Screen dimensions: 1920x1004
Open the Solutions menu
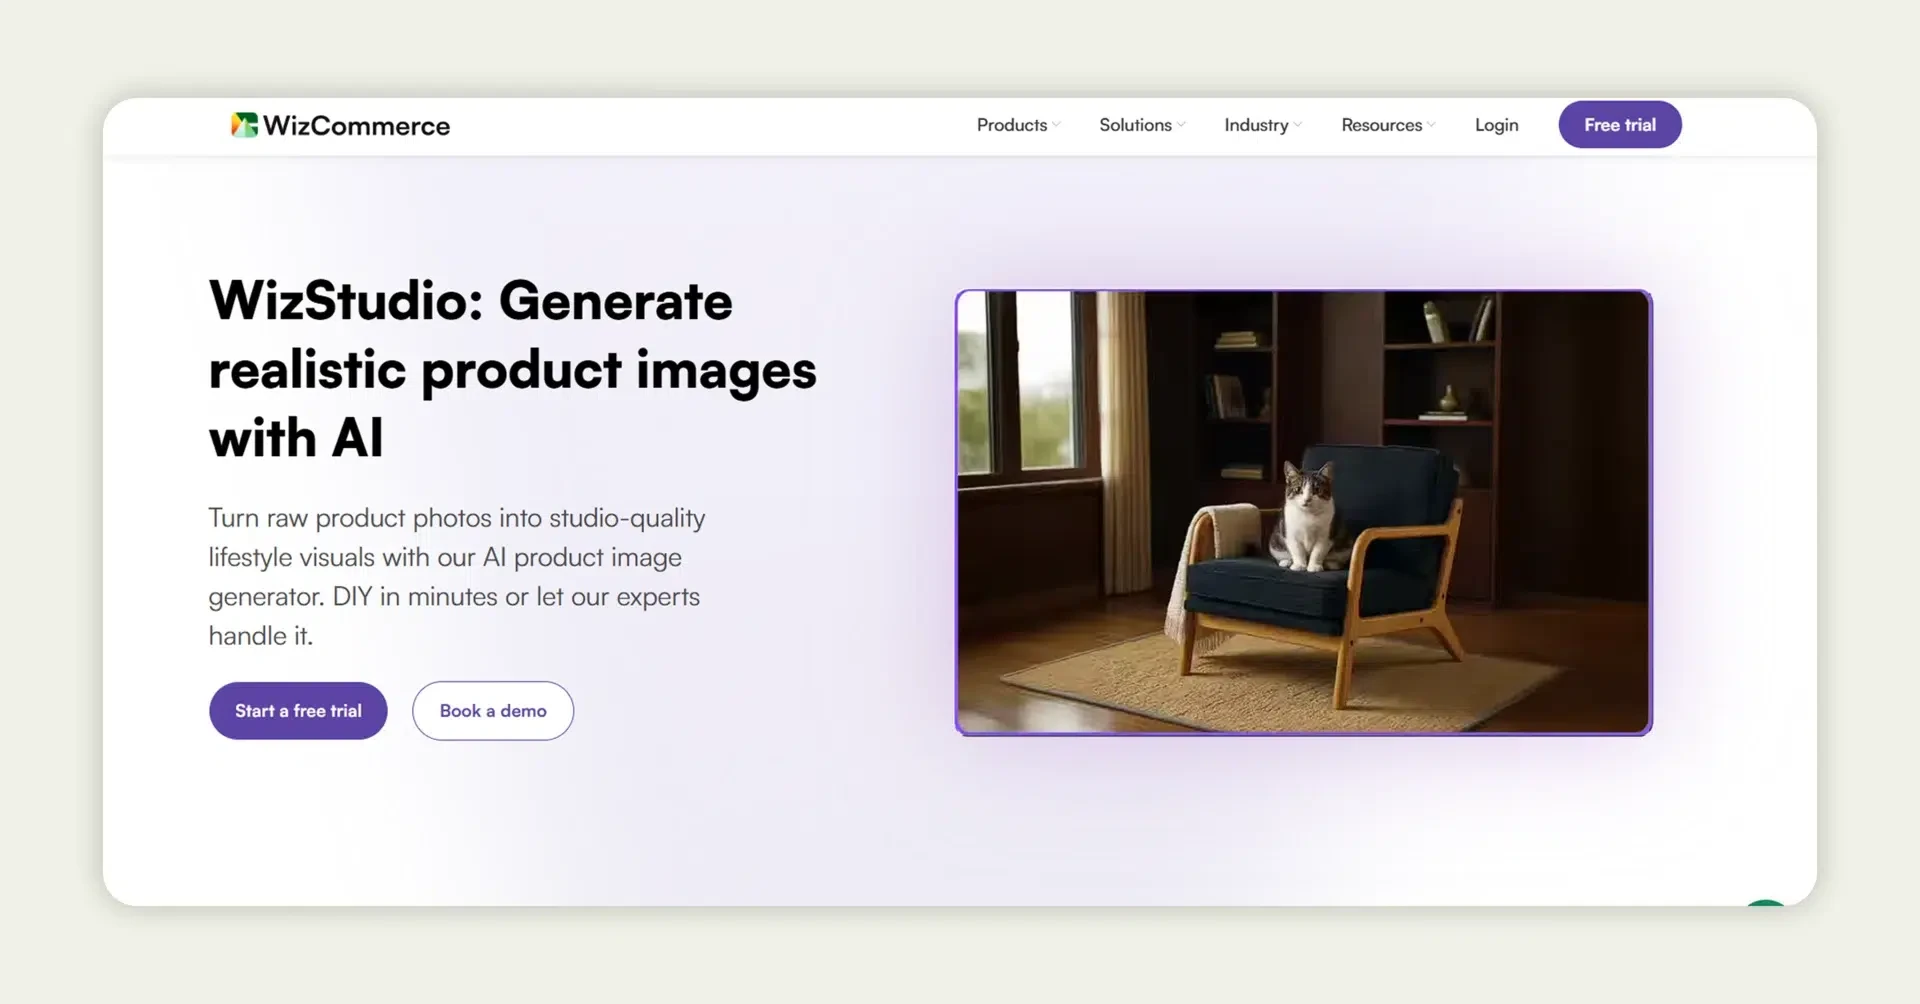pyautogui.click(x=1135, y=125)
